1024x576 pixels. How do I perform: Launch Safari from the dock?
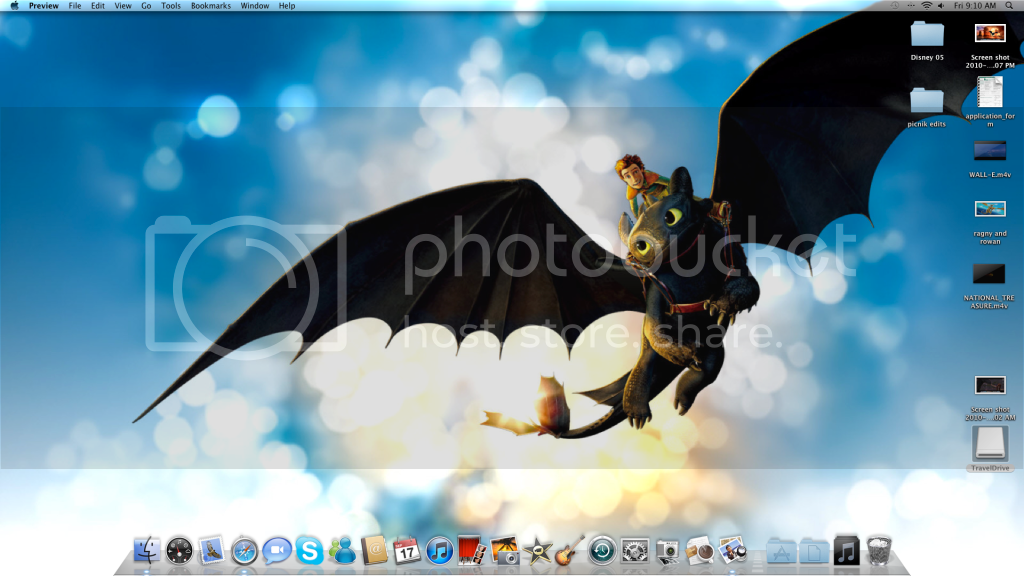tap(244, 550)
